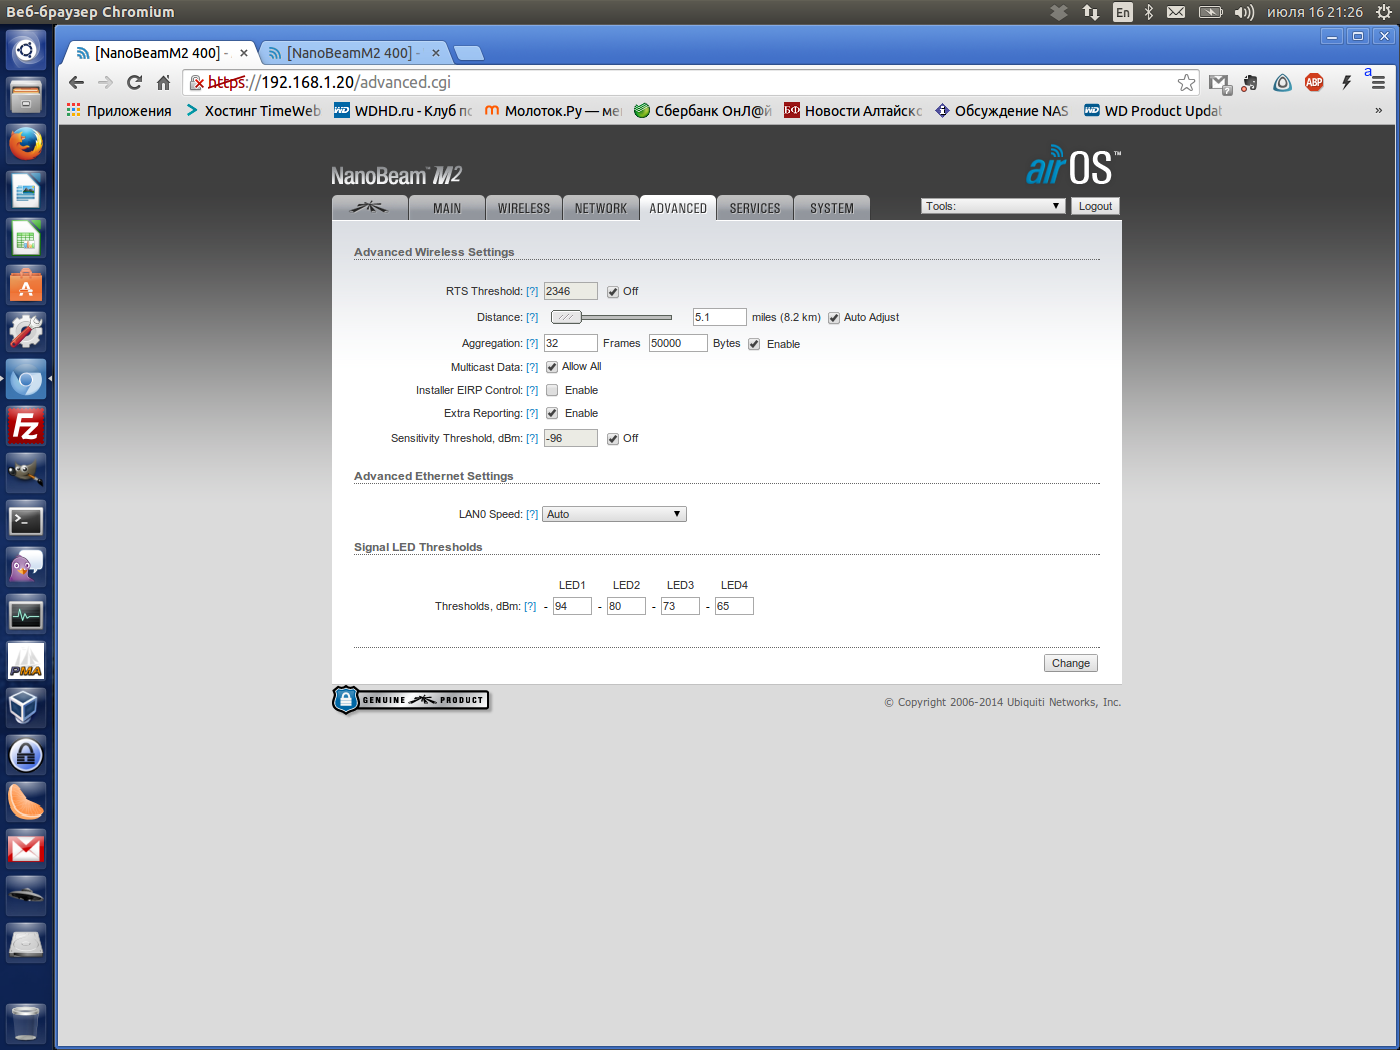Image resolution: width=1400 pixels, height=1050 pixels.
Task: Click the Evernote extension icon
Action: tap(1250, 83)
